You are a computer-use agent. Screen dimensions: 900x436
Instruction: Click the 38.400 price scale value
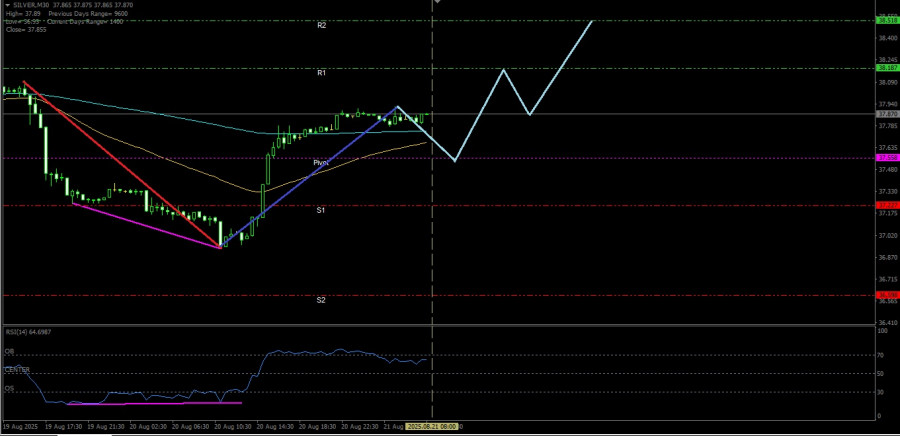887,38
